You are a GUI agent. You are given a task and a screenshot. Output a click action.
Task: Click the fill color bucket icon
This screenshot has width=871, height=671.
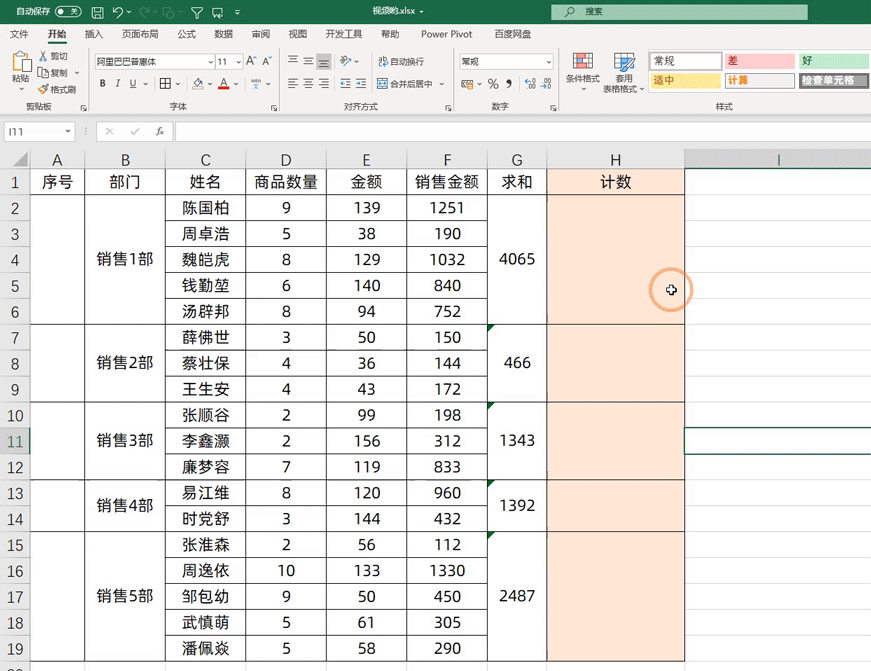(x=197, y=83)
